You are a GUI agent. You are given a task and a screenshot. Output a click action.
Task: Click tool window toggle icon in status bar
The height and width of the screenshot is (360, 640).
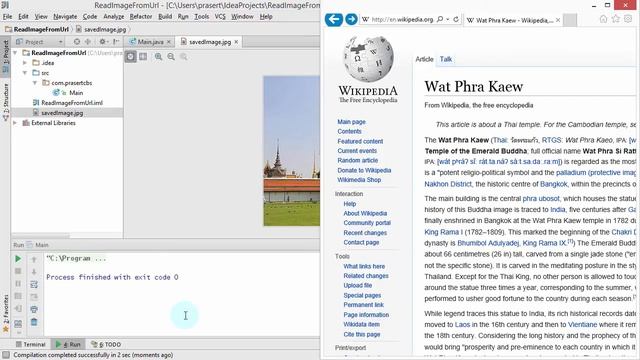pos(6,355)
